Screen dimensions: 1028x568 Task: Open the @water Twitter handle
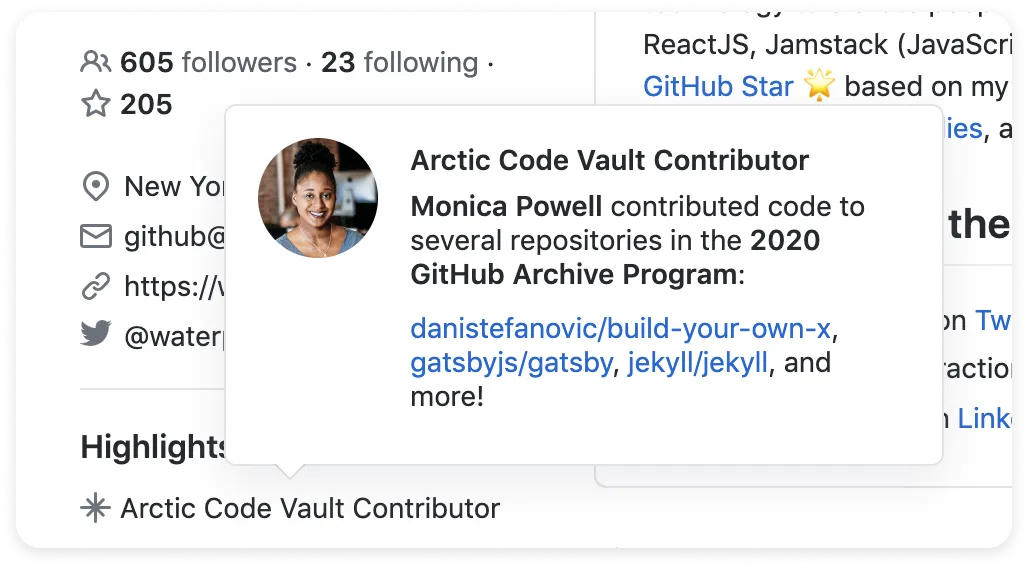174,336
